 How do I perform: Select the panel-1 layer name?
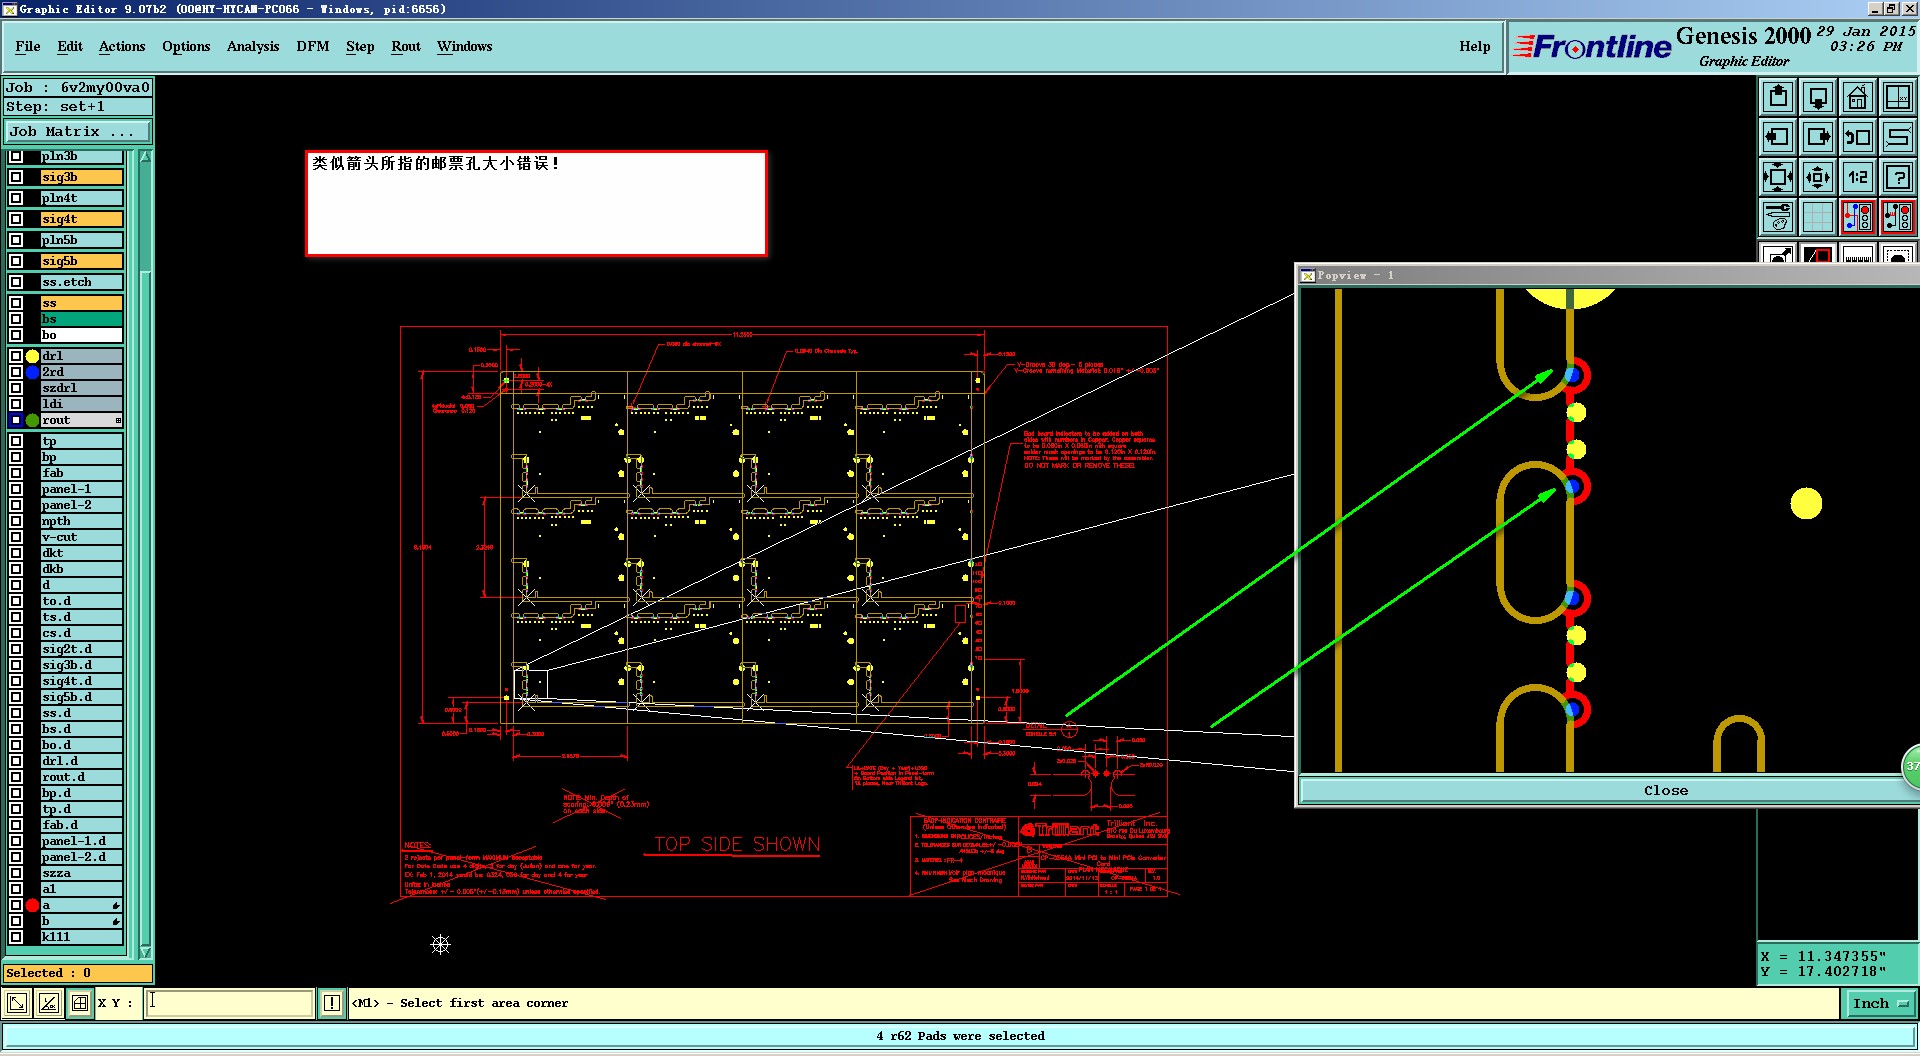pos(81,489)
